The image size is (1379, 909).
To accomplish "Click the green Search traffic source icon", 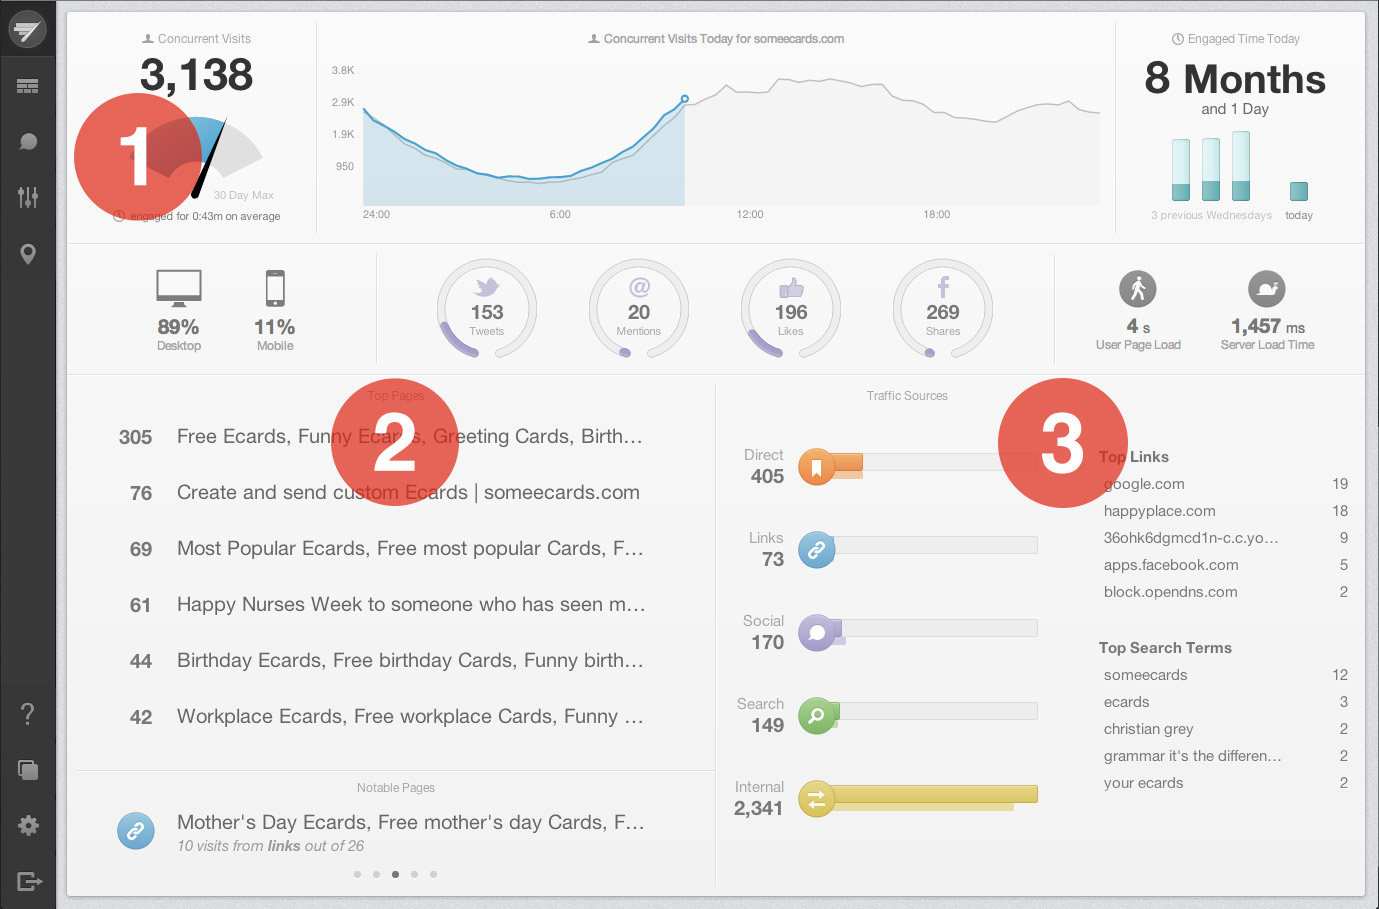I will coord(817,716).
